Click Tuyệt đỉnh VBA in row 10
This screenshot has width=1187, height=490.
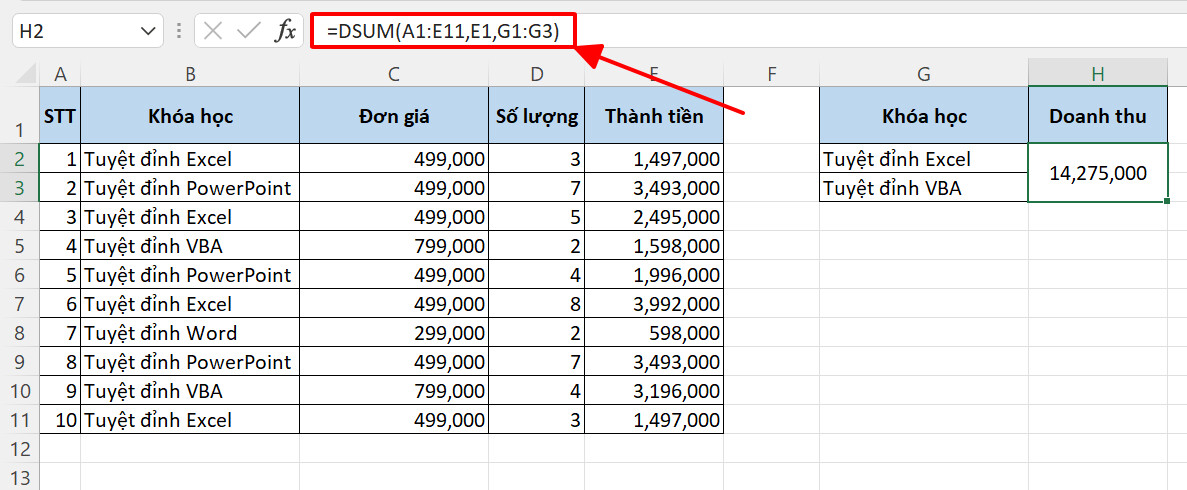click(190, 391)
